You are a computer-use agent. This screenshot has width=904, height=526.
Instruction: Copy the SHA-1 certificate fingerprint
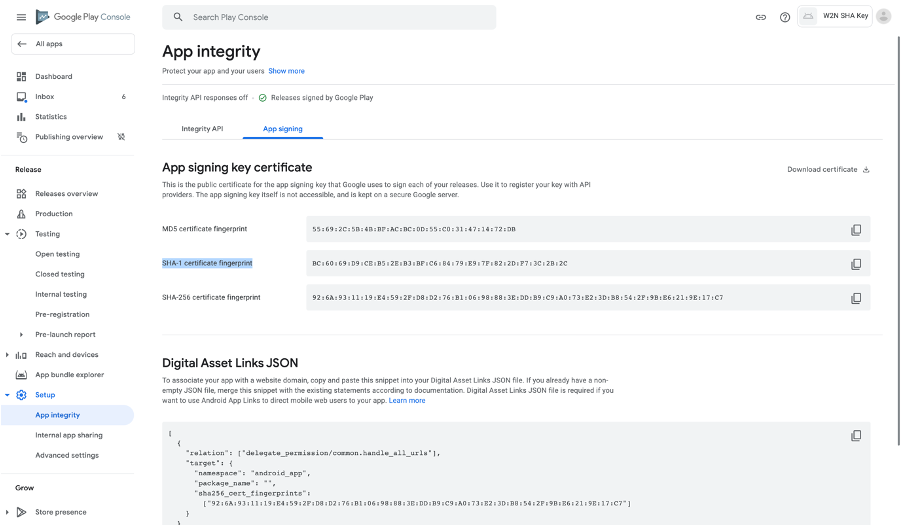(x=855, y=264)
